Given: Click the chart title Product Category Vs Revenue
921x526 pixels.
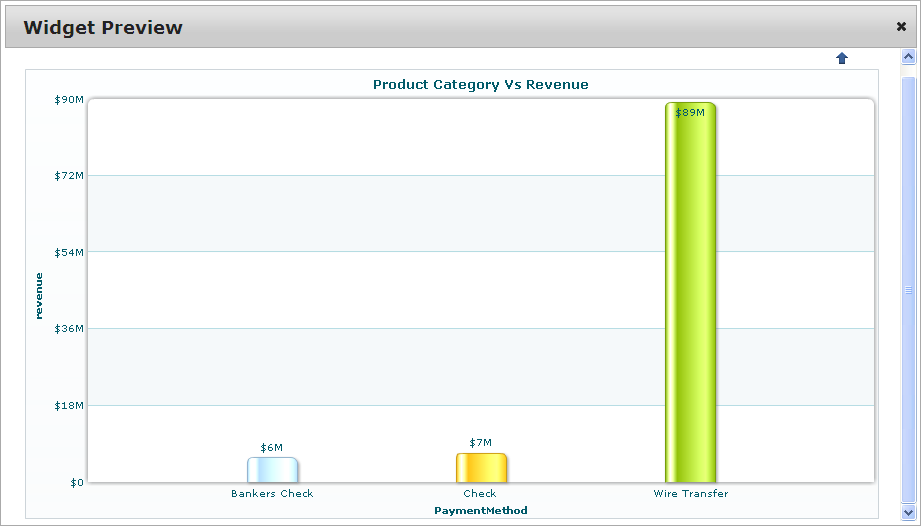Looking at the screenshot, I should point(481,85).
